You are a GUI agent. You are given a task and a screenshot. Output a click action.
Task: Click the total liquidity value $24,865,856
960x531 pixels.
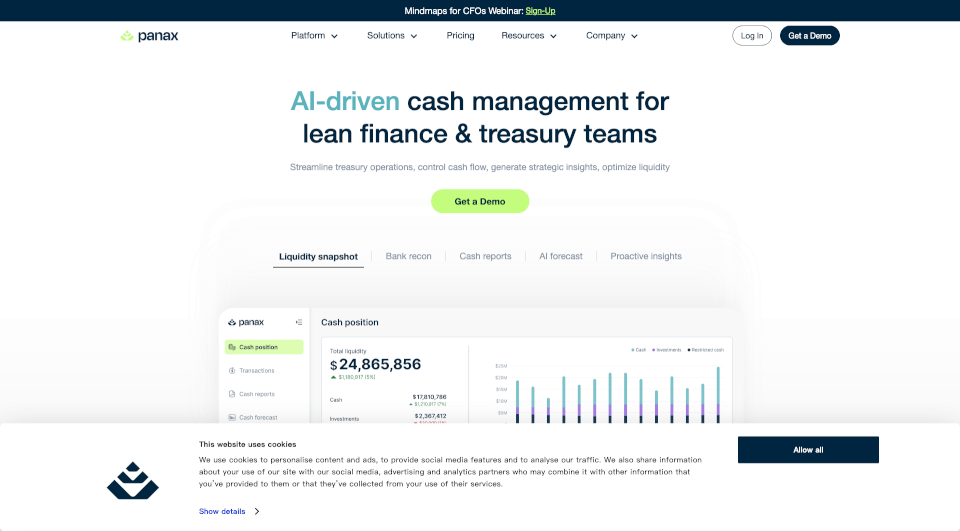375,364
